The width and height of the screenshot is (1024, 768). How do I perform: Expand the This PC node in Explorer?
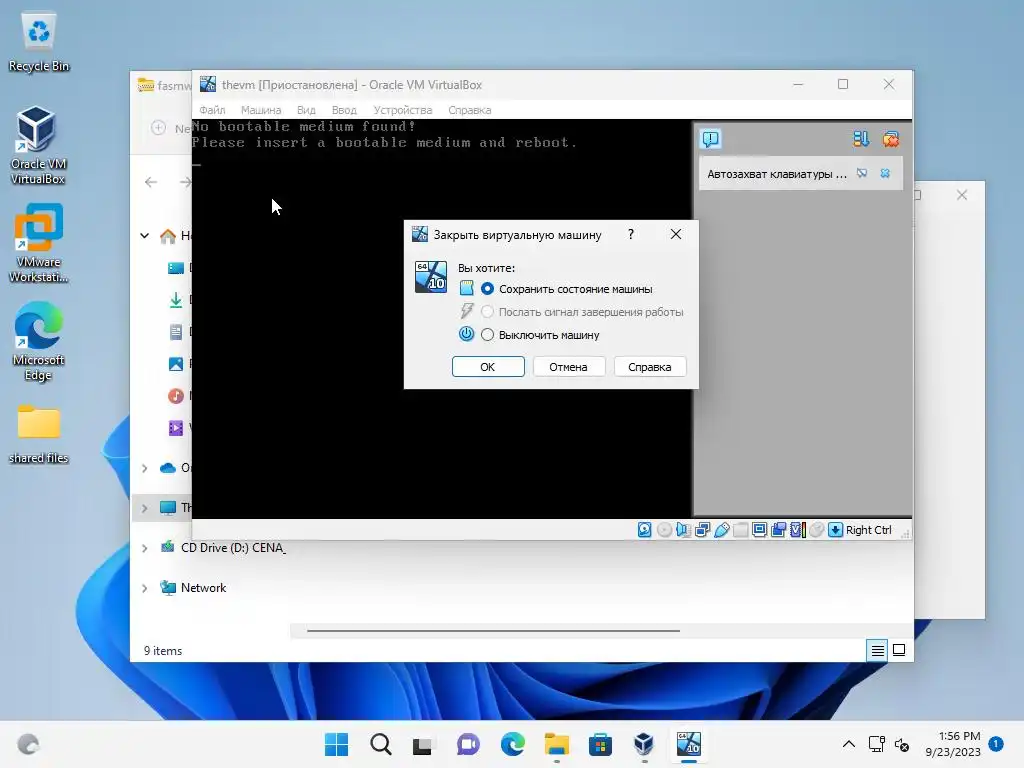click(144, 507)
